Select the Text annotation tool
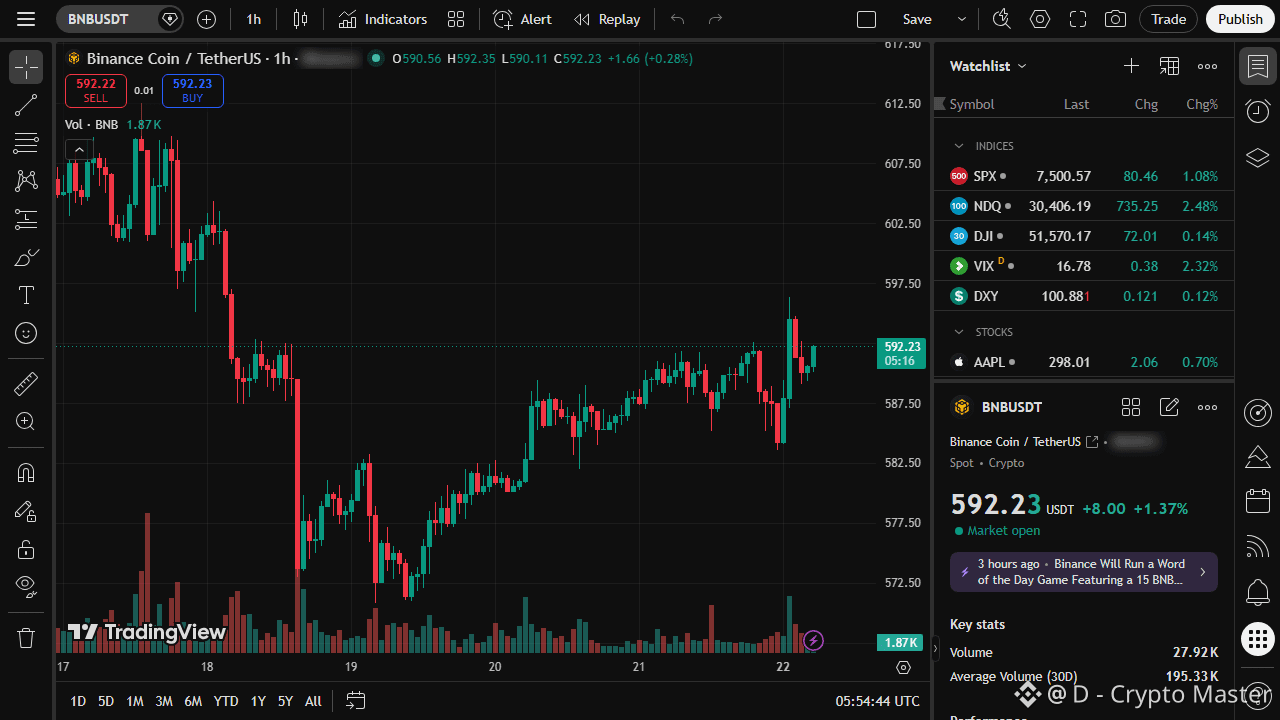 tap(26, 295)
